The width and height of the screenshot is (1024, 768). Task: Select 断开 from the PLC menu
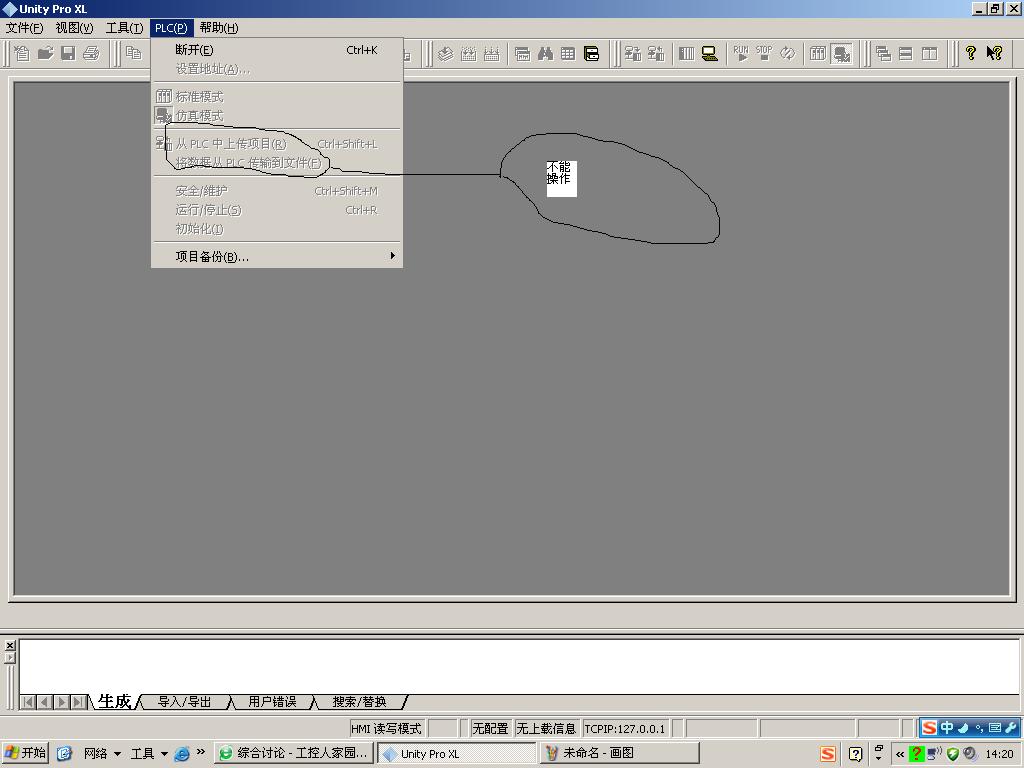pyautogui.click(x=194, y=50)
